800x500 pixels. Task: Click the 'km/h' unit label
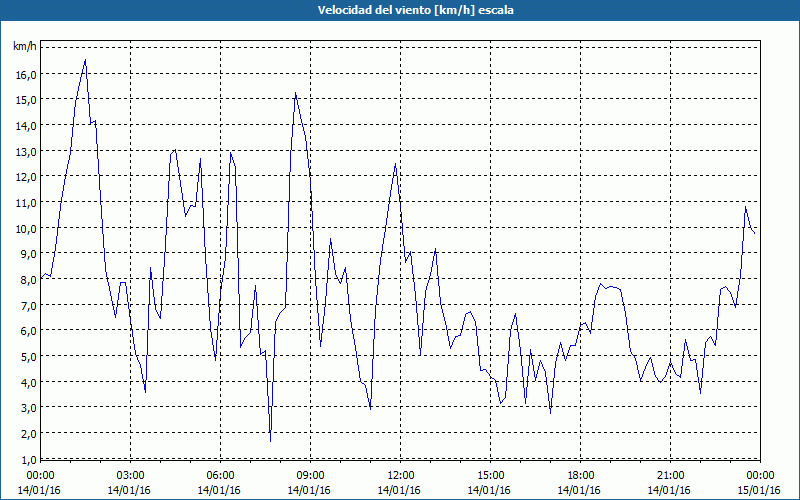pos(25,47)
